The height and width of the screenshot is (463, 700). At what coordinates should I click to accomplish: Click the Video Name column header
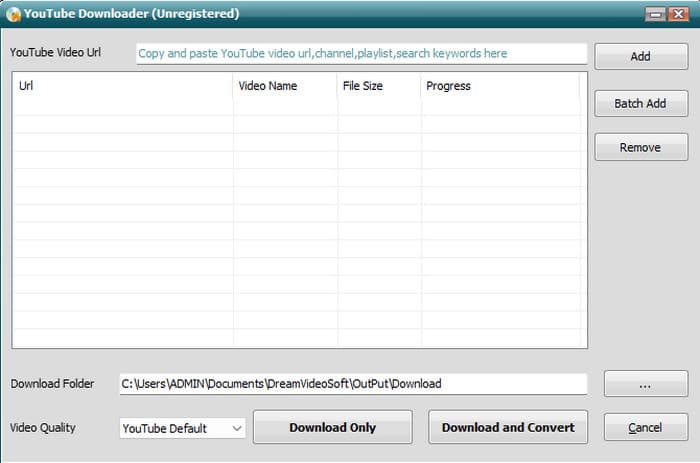click(284, 86)
